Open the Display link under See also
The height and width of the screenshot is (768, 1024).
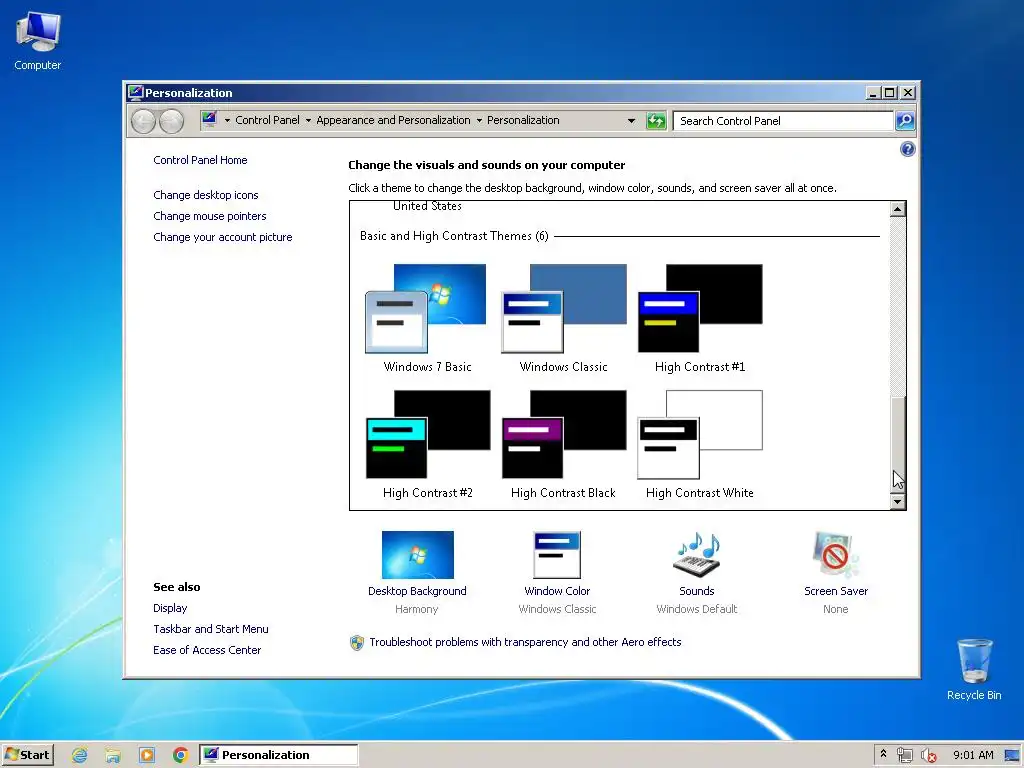click(170, 608)
